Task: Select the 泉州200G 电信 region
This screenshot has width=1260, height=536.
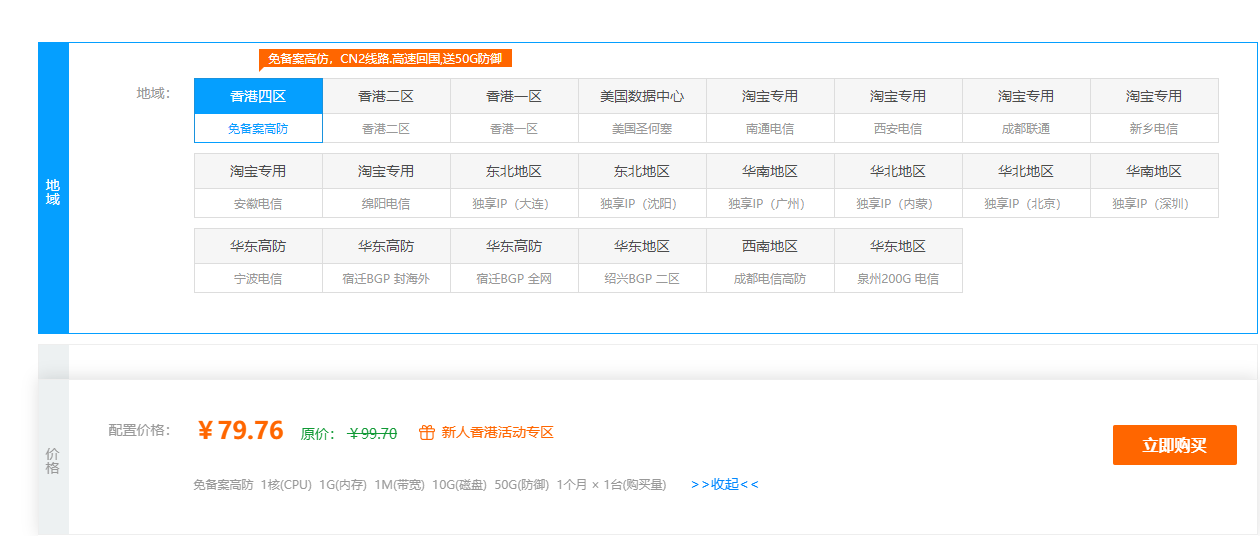Action: 898,261
